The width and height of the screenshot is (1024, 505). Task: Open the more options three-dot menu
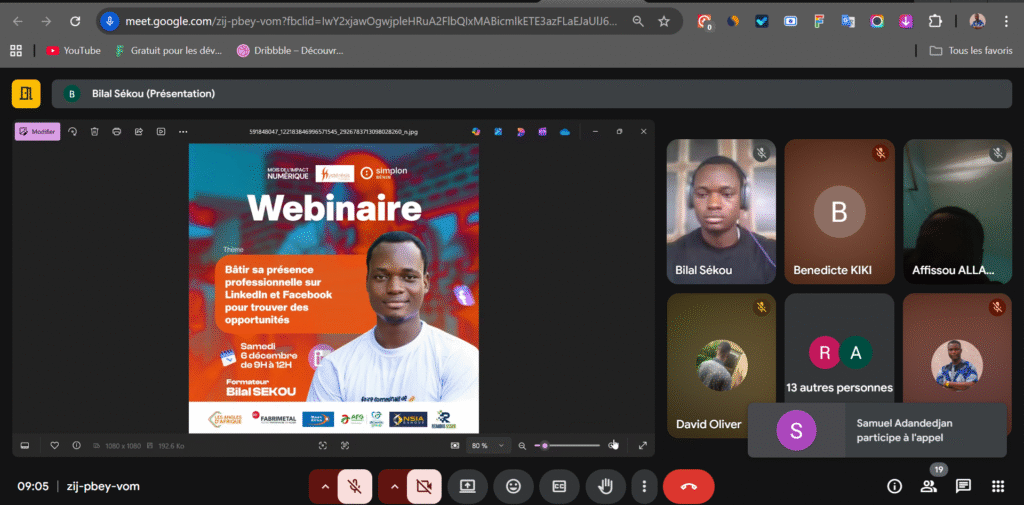pyautogui.click(x=644, y=486)
